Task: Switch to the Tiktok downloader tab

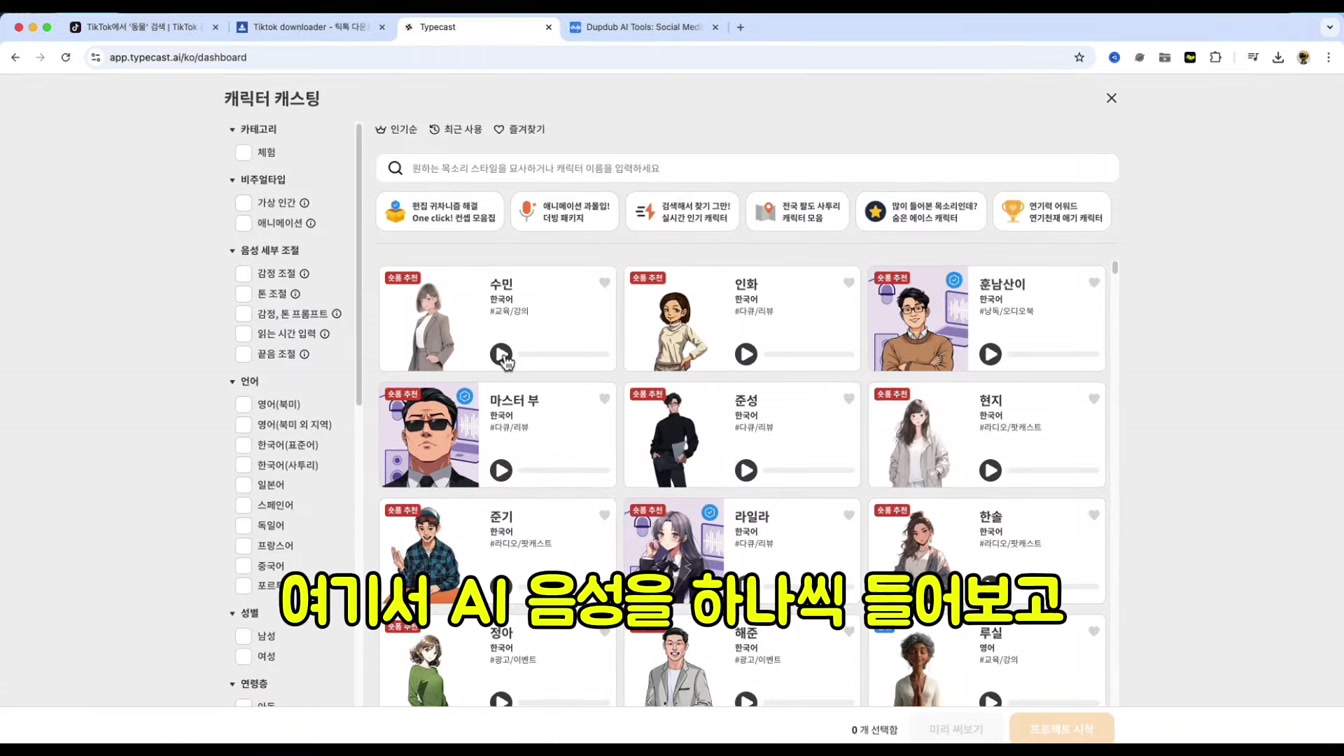Action: [x=310, y=27]
